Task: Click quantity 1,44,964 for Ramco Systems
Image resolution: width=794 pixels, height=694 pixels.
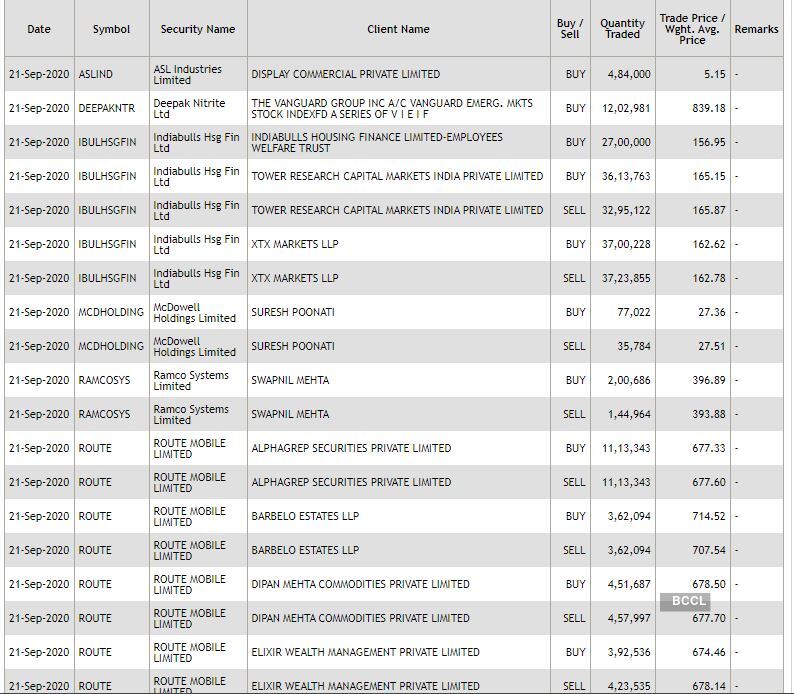Action: (629, 414)
